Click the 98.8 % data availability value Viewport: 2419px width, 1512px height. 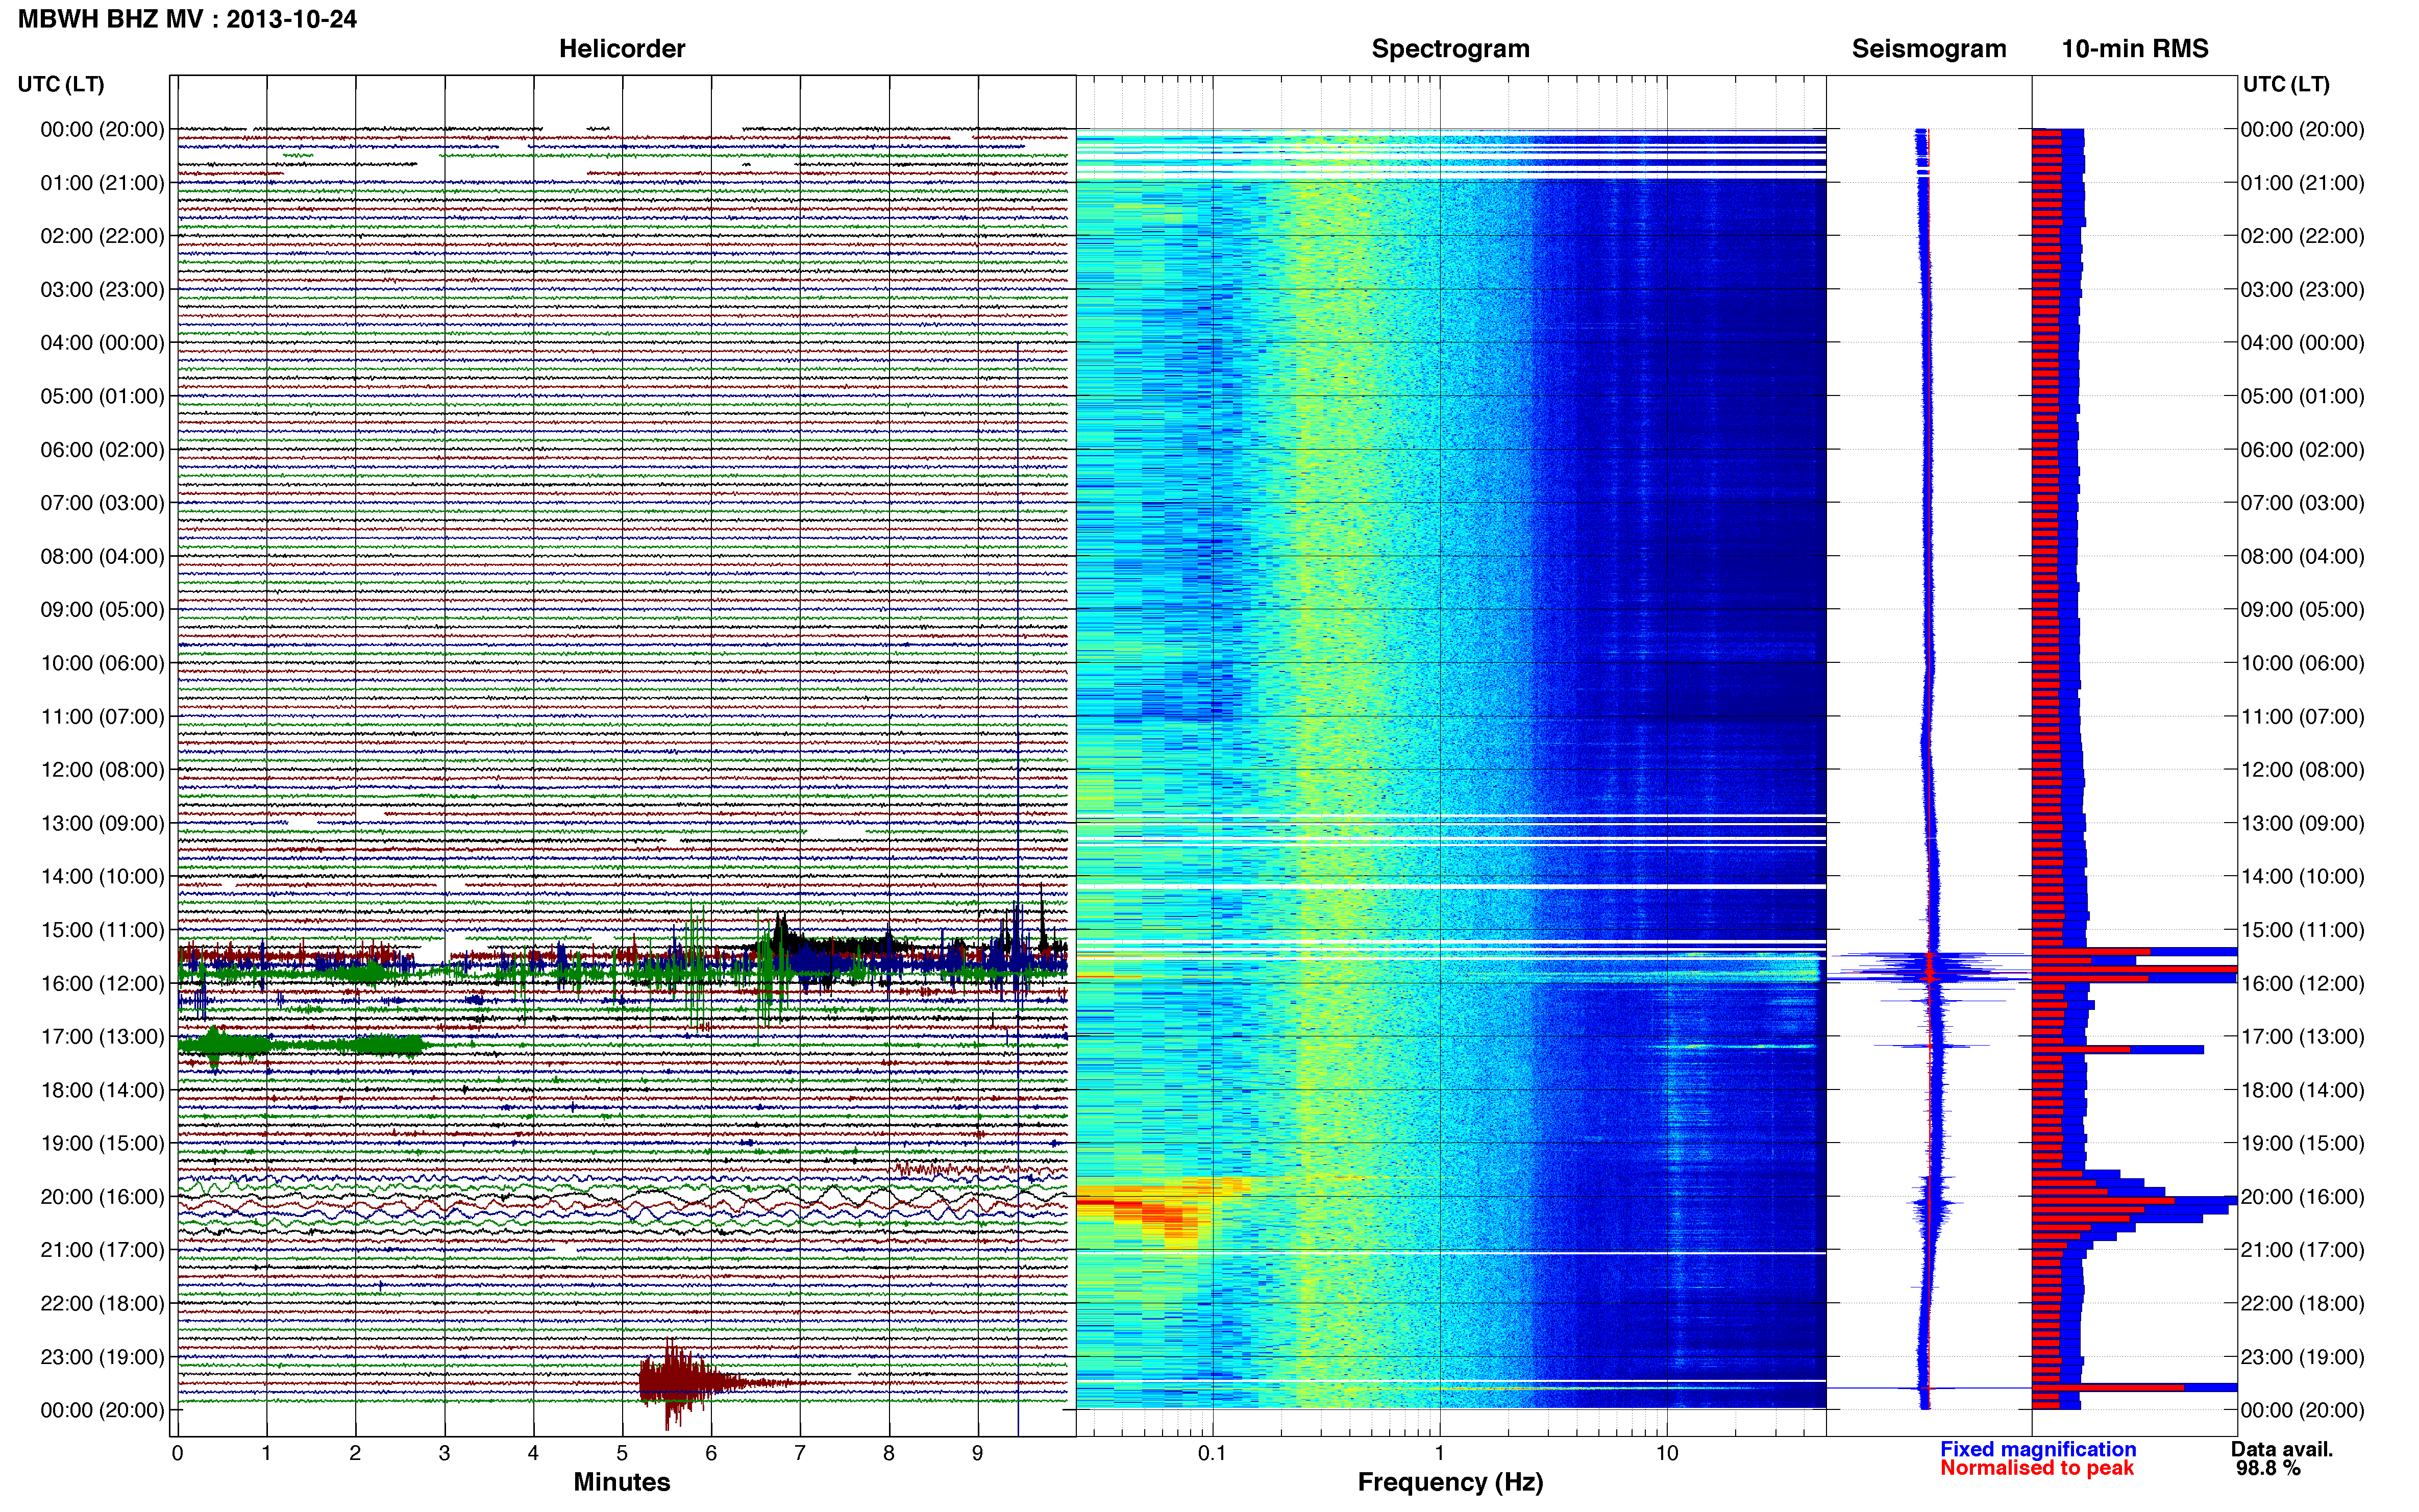tap(2268, 1468)
